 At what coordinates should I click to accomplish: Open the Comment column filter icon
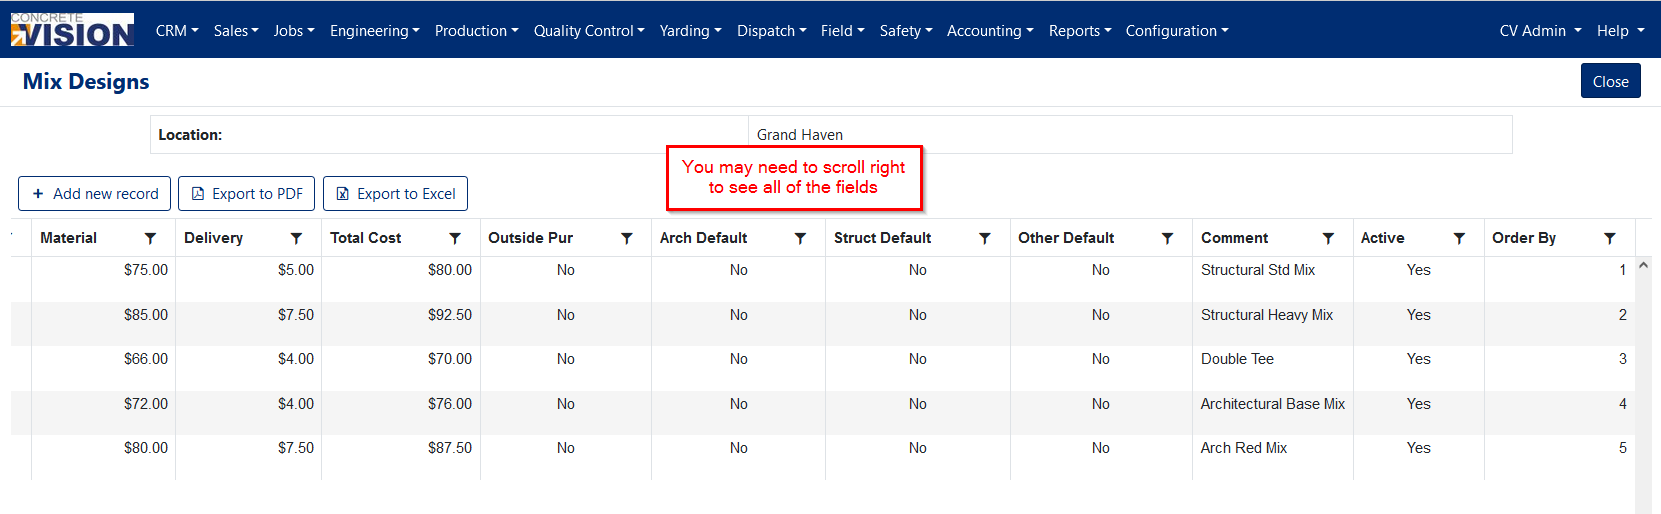coord(1328,238)
